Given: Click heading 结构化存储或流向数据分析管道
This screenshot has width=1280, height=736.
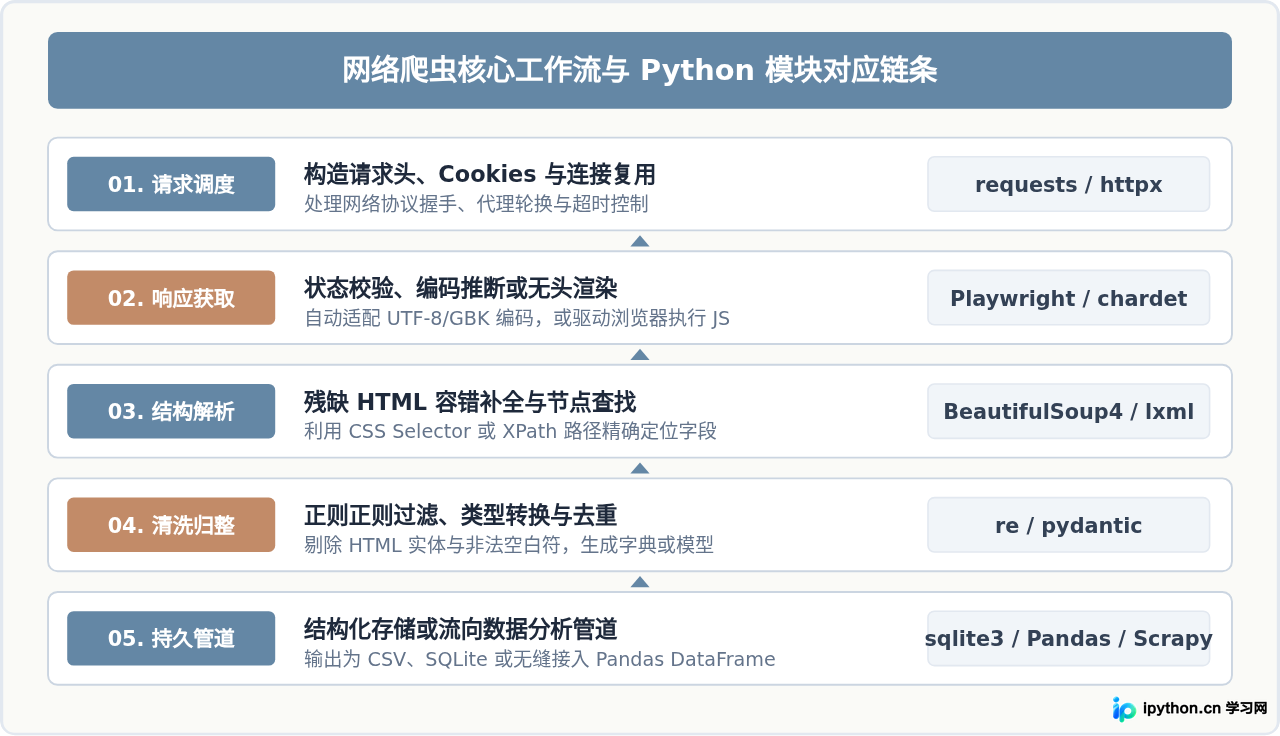Looking at the screenshot, I should [x=461, y=629].
